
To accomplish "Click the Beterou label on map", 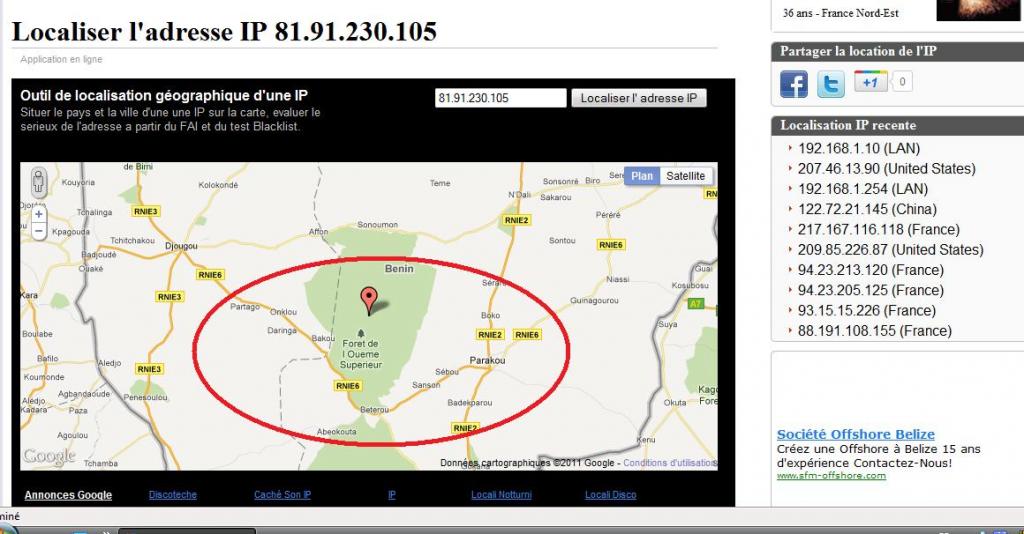I will [x=374, y=410].
